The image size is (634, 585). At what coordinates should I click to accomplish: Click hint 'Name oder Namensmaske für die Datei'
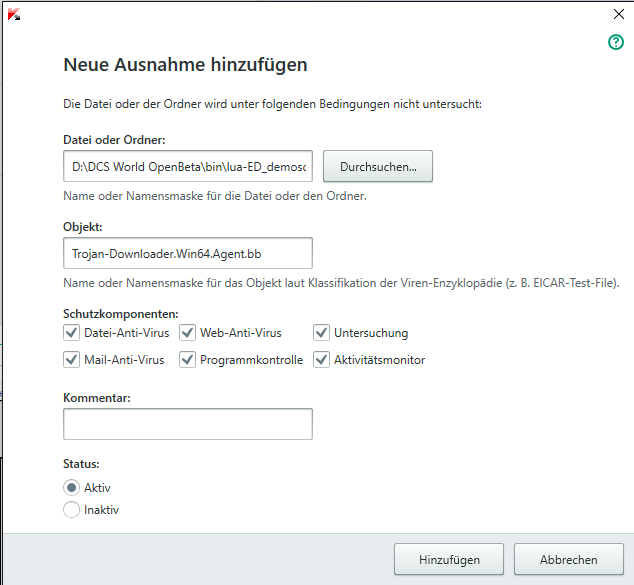[215, 196]
